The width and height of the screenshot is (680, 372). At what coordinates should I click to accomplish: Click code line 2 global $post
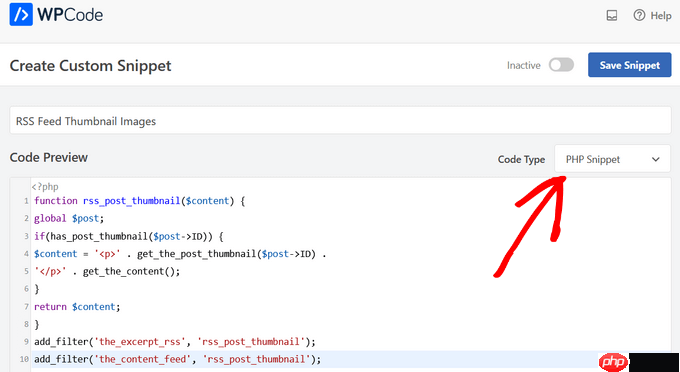[69, 219]
